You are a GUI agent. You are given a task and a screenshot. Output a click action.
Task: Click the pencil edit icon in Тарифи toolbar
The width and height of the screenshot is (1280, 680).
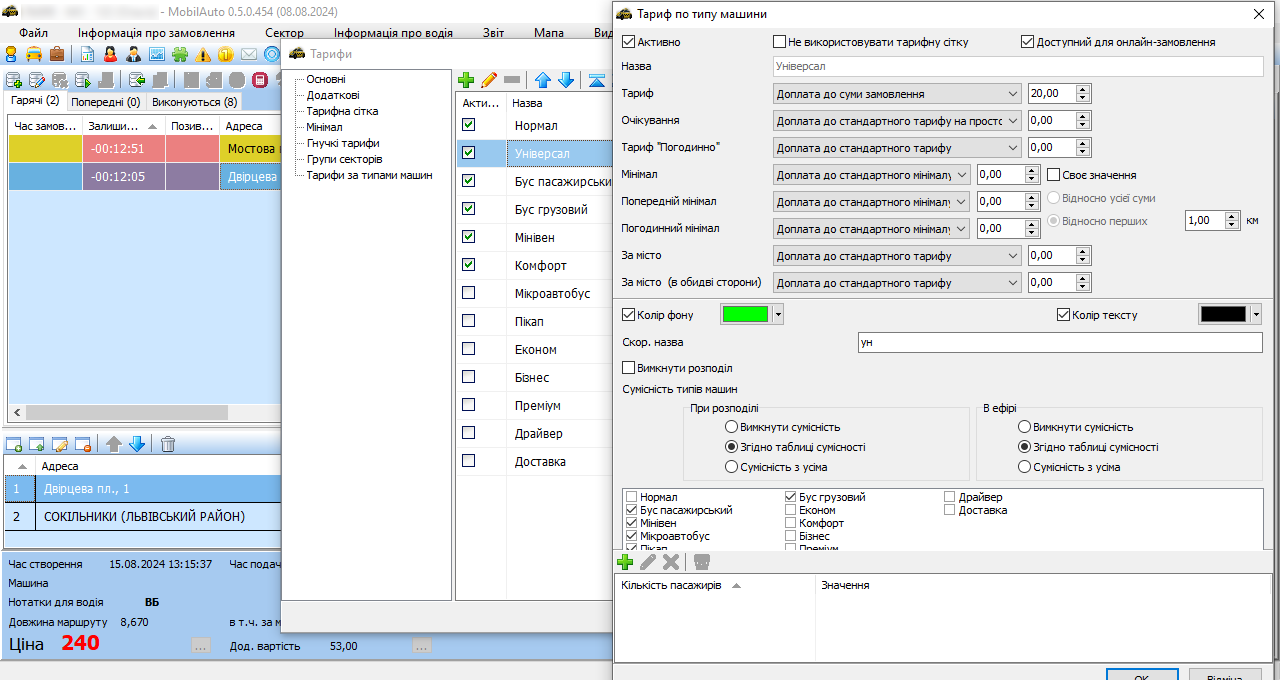489,80
